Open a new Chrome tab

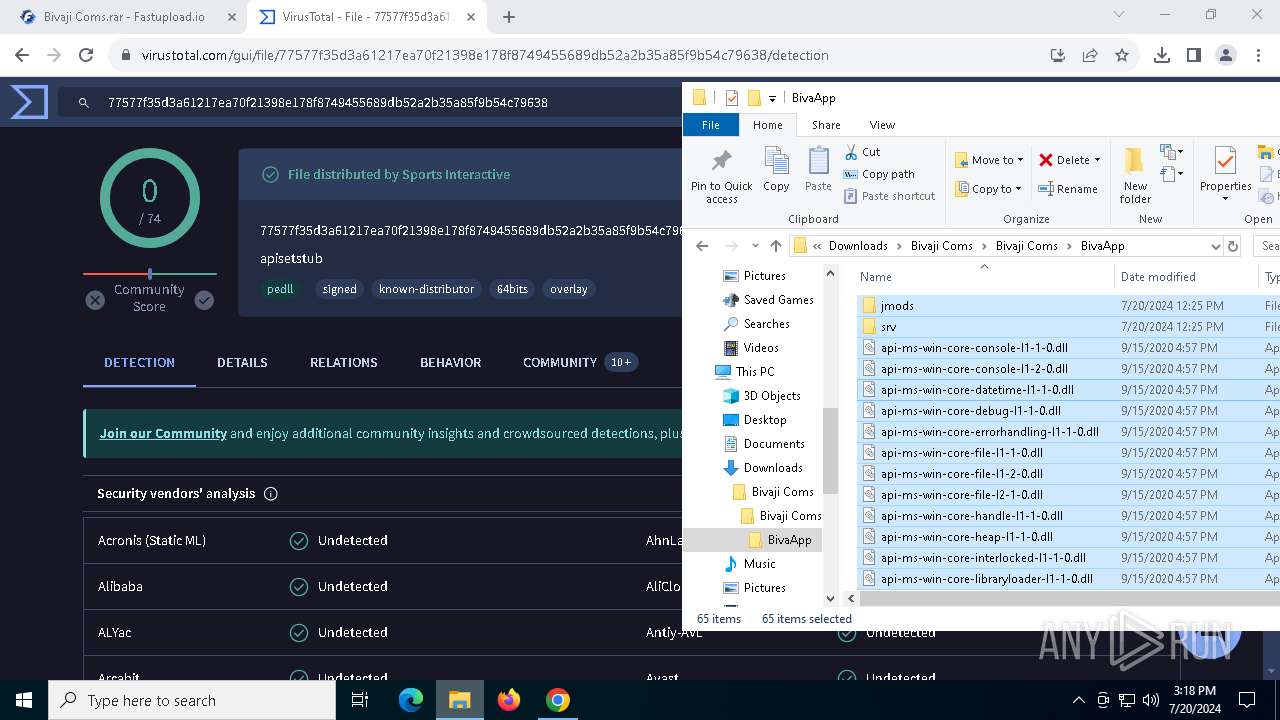pyautogui.click(x=509, y=17)
